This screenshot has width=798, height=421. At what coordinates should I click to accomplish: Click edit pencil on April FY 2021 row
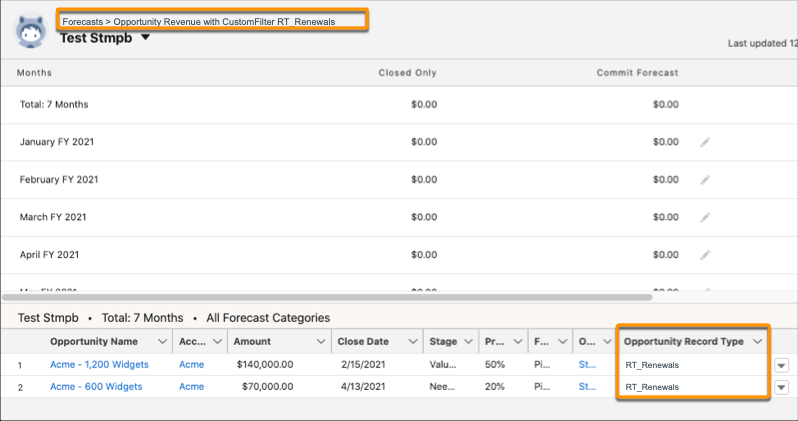tap(705, 255)
